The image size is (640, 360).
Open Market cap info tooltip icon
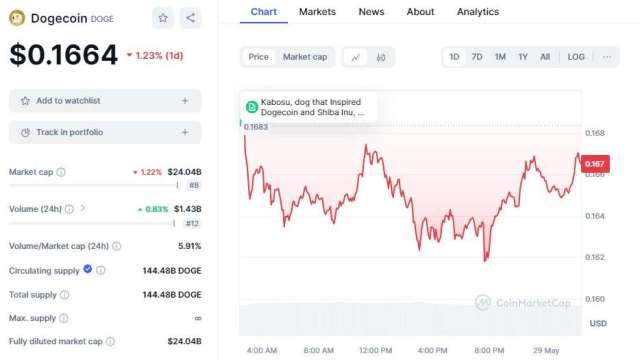point(61,172)
